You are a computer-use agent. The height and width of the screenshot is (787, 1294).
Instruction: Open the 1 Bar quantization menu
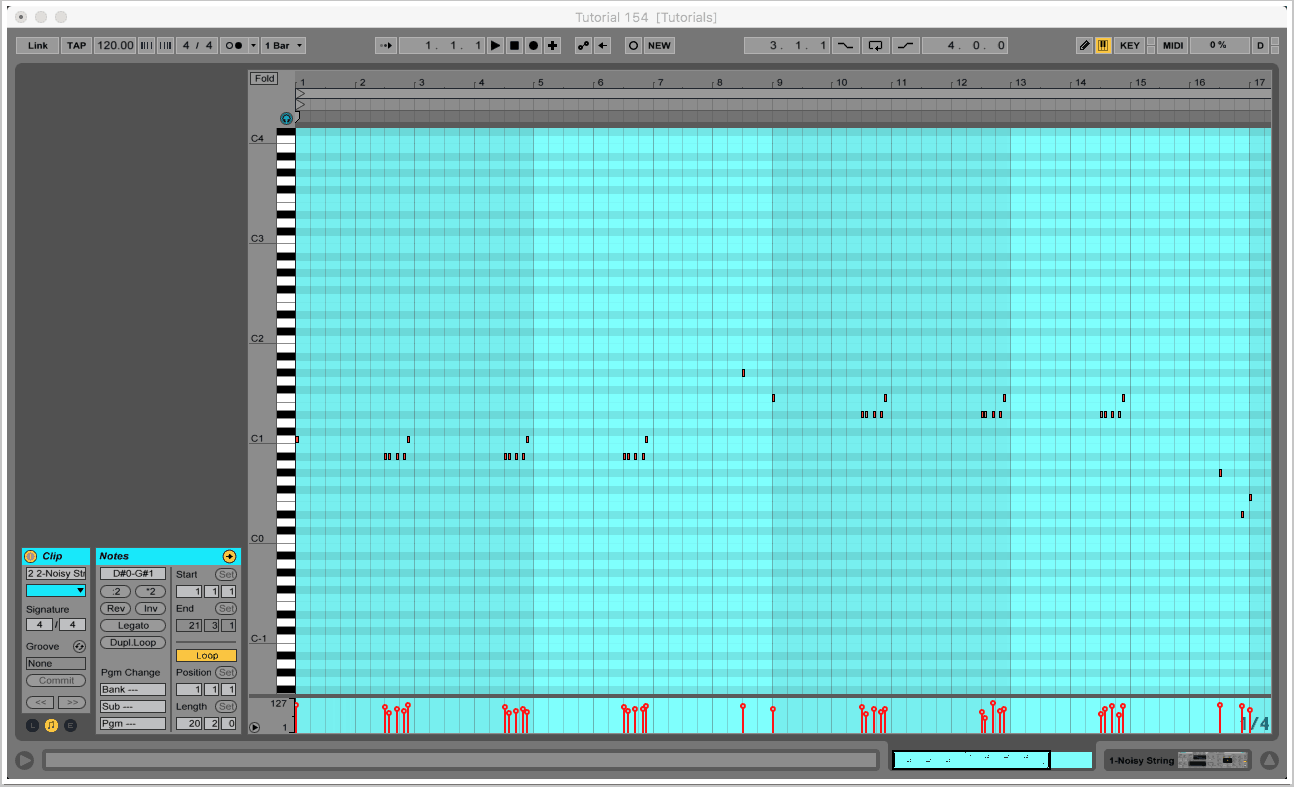pyautogui.click(x=284, y=46)
